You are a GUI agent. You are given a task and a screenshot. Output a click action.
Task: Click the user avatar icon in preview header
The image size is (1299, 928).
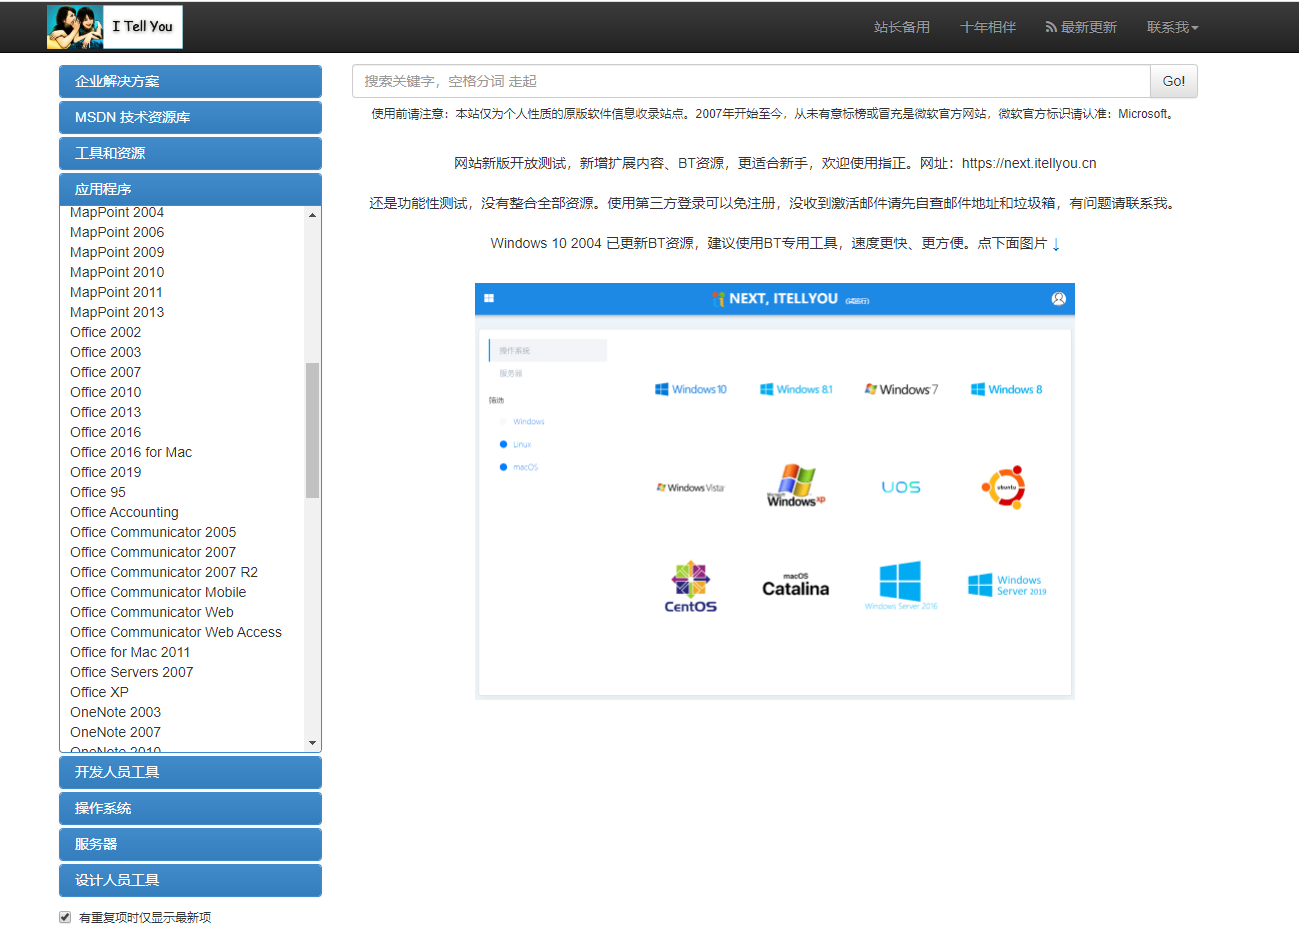coord(1058,298)
